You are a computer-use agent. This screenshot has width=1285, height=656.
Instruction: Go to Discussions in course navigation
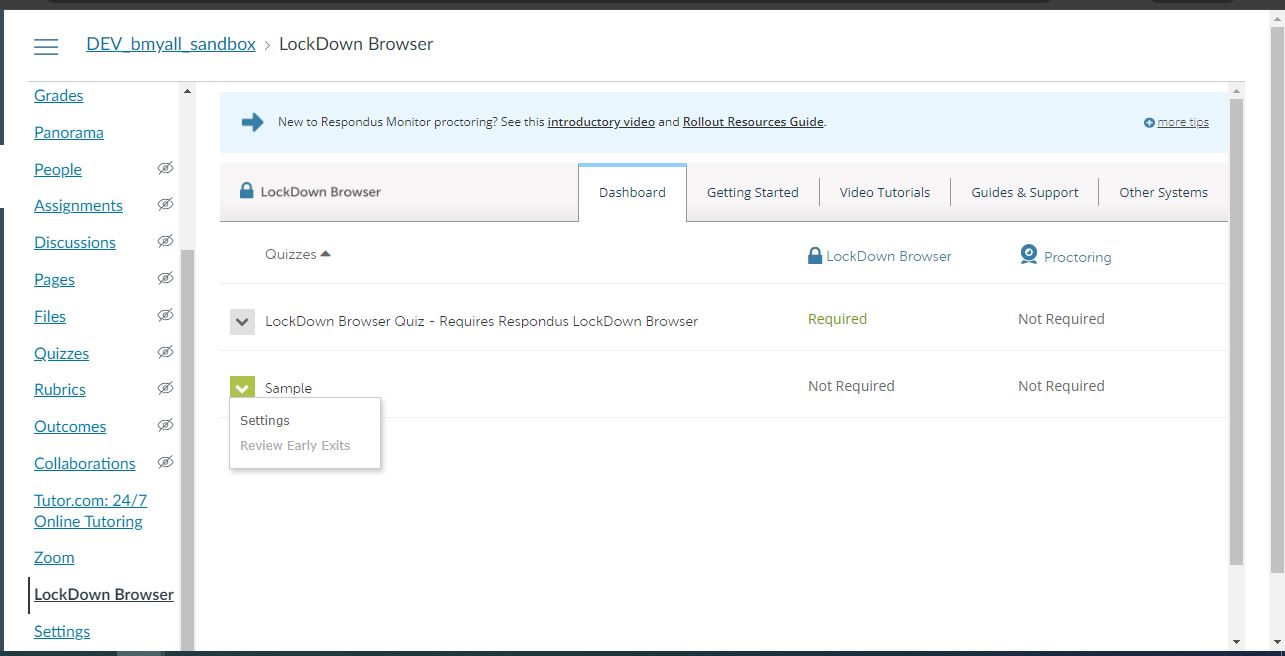[x=75, y=243]
